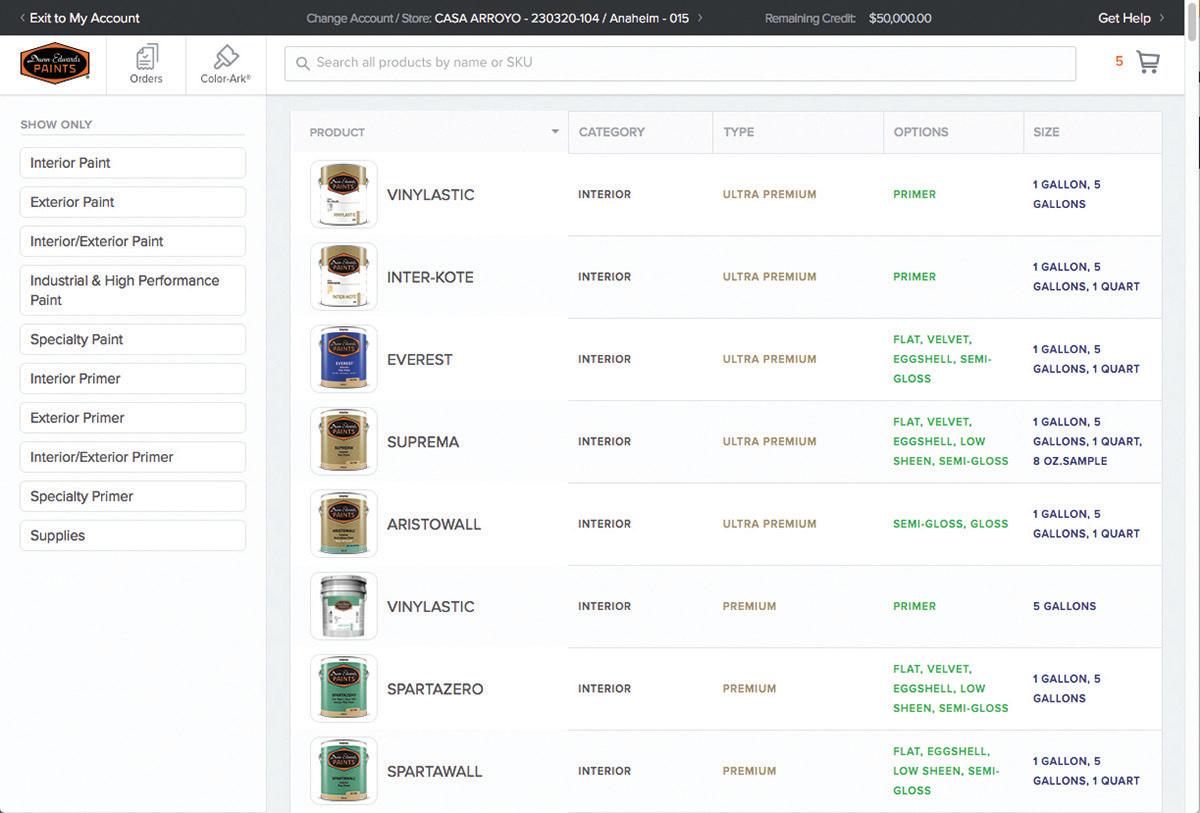Filter by Interior Primer
Image resolution: width=1200 pixels, height=813 pixels.
click(133, 378)
